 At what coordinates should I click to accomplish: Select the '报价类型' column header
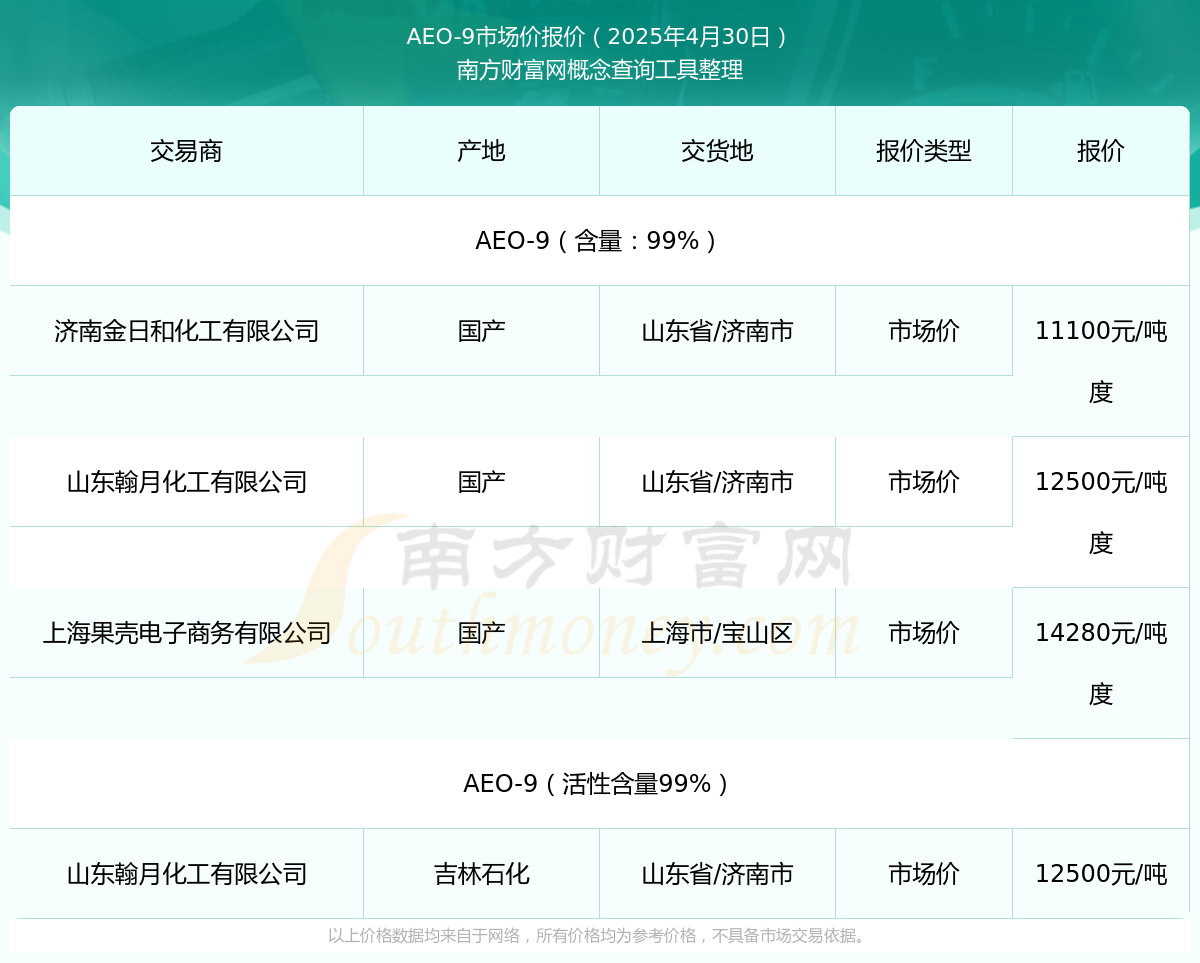(924, 151)
